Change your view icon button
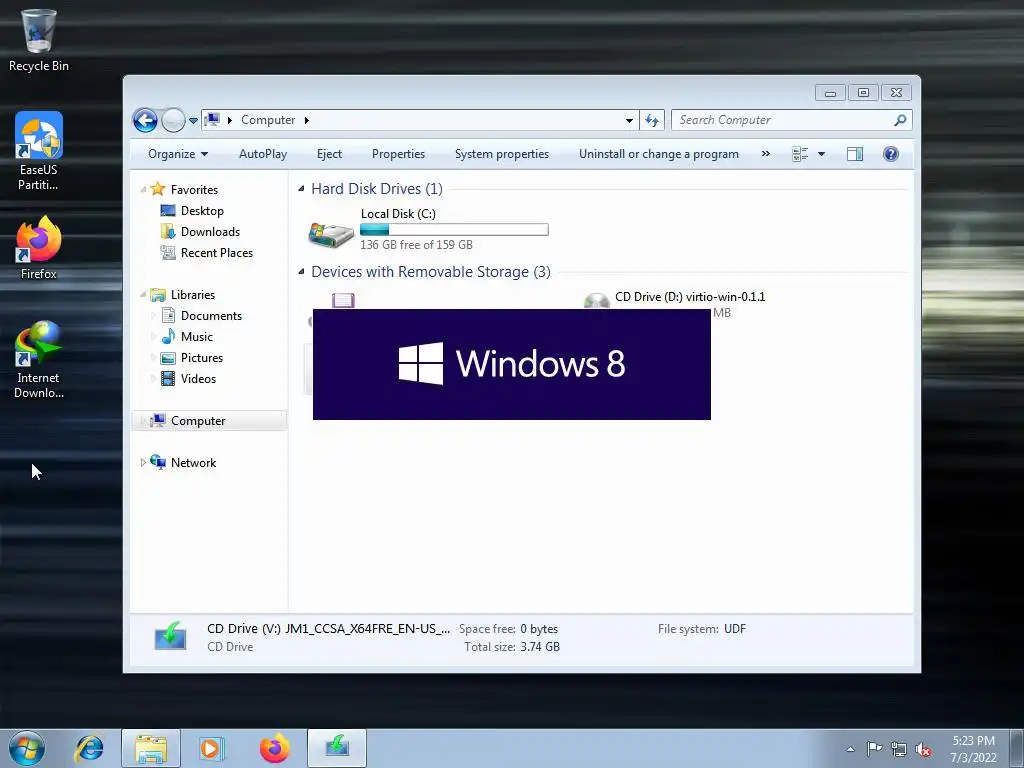This screenshot has height=768, width=1024. point(800,154)
